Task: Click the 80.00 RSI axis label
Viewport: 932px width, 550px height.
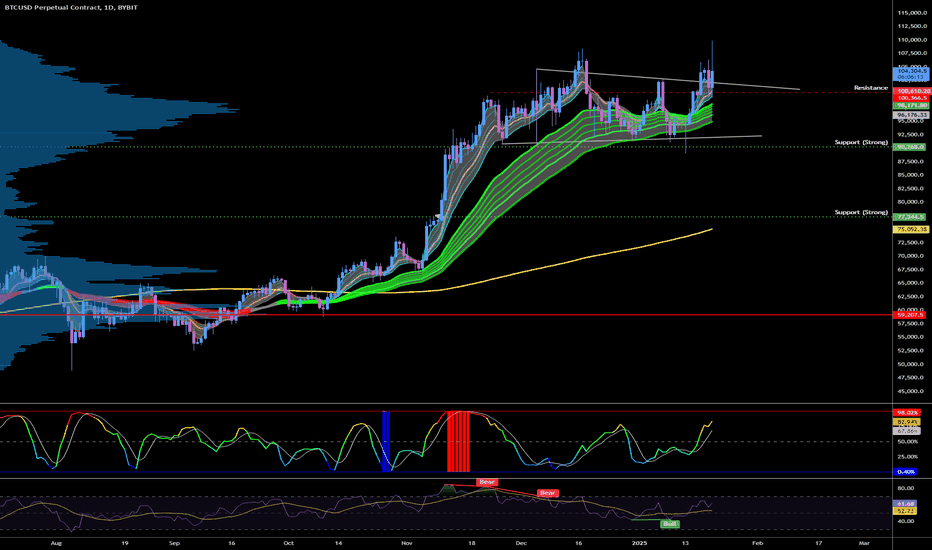Action: click(906, 489)
